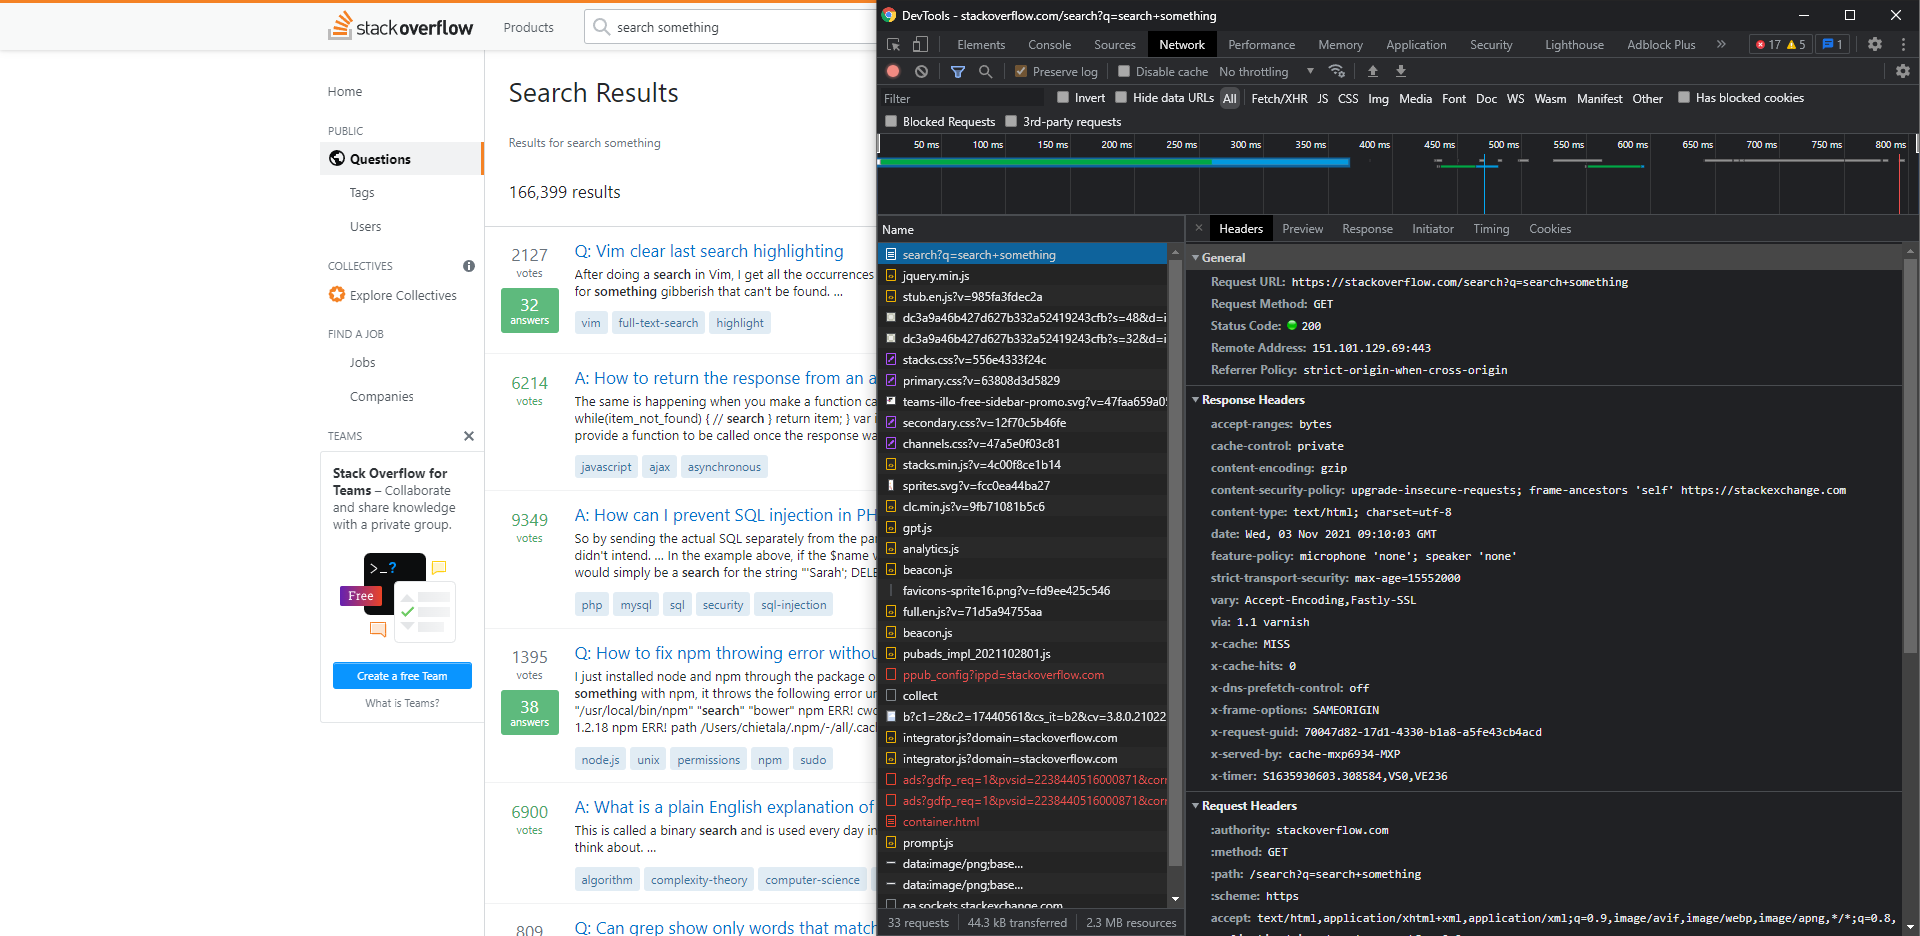Filter requests by CSS type
This screenshot has width=1920, height=936.
(x=1348, y=98)
